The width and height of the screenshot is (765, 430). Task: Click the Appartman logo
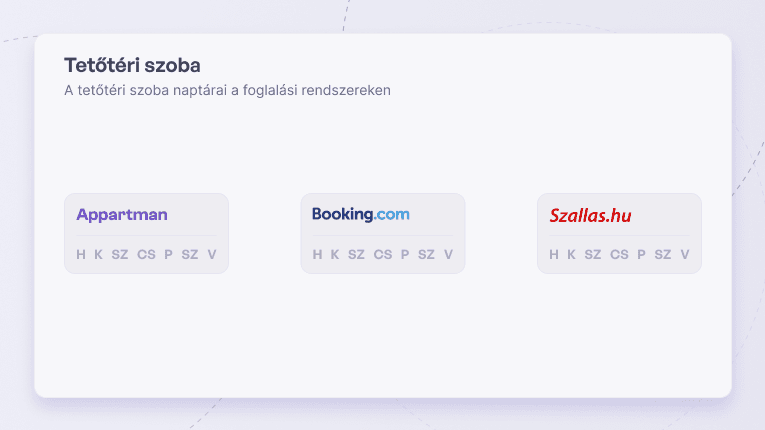122,215
